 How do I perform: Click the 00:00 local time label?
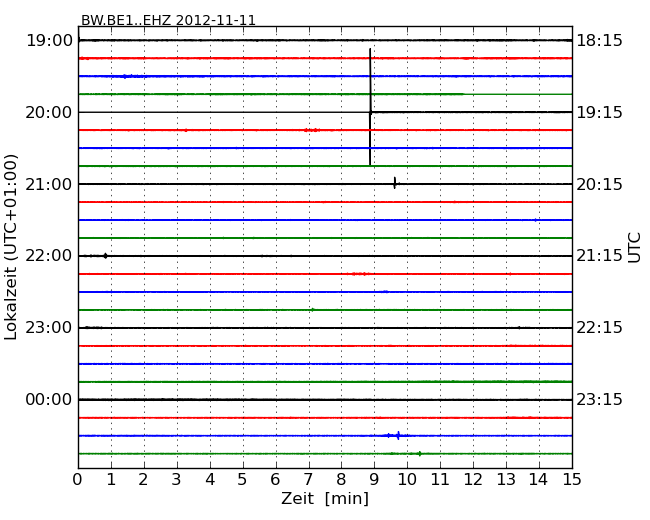pos(49,399)
